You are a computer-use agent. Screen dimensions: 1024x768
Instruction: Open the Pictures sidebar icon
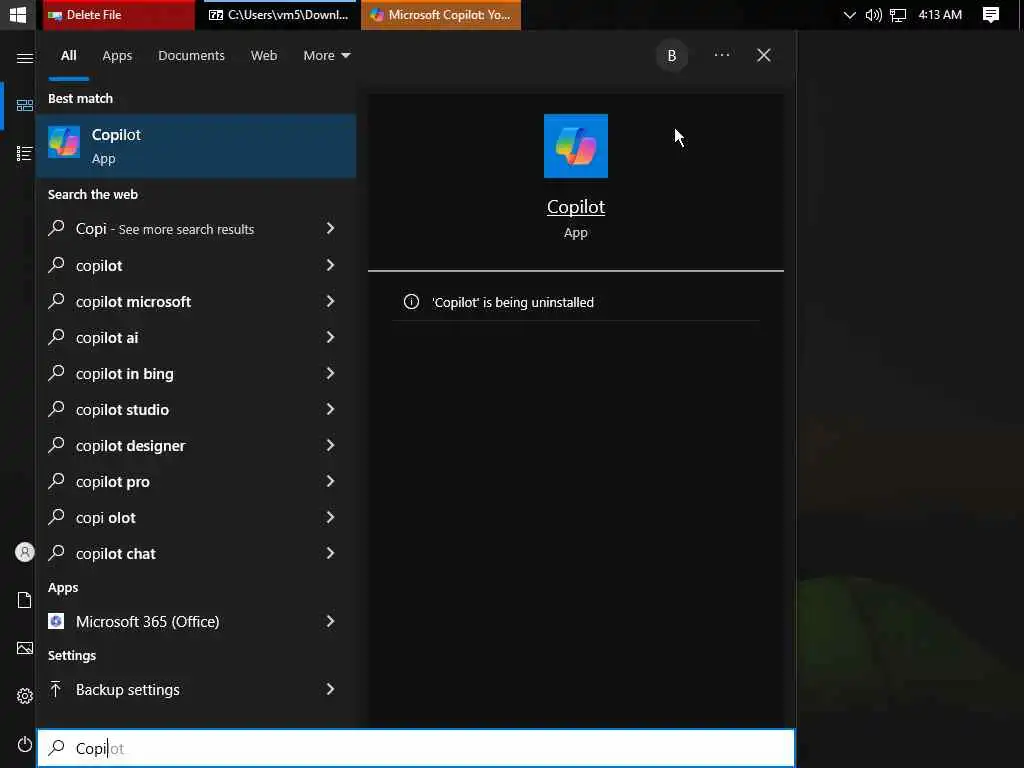pyautogui.click(x=25, y=648)
